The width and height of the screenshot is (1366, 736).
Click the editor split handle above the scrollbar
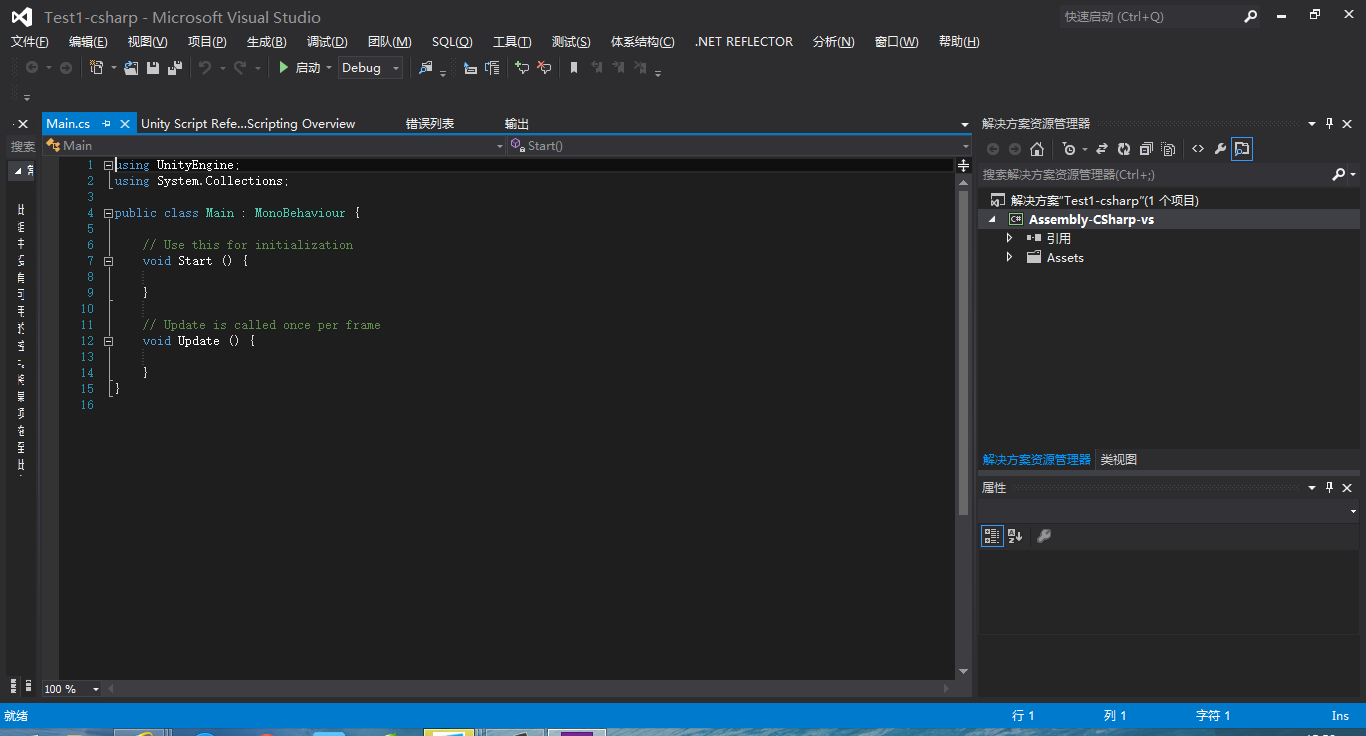964,165
